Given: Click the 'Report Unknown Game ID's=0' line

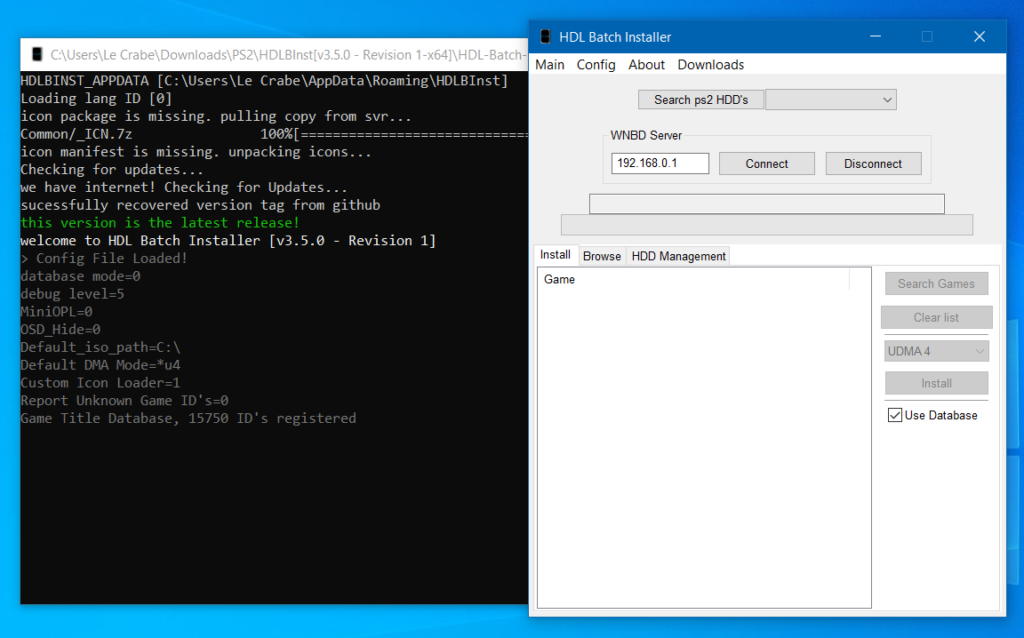Looking at the screenshot, I should click(x=124, y=400).
